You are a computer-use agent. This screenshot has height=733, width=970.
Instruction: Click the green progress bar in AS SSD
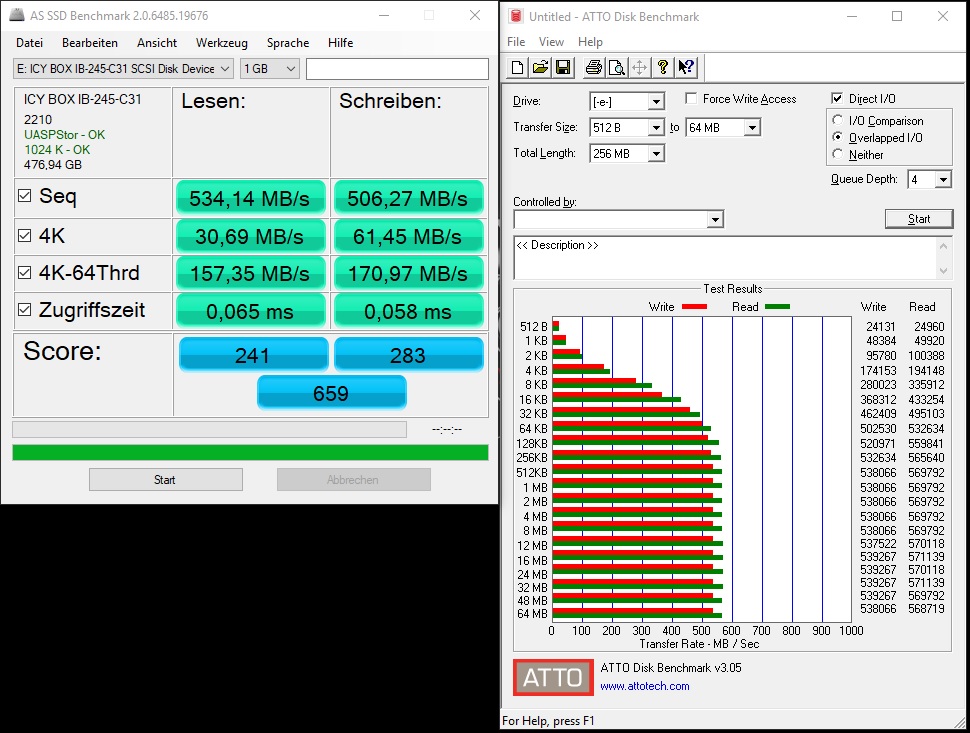[x=251, y=452]
